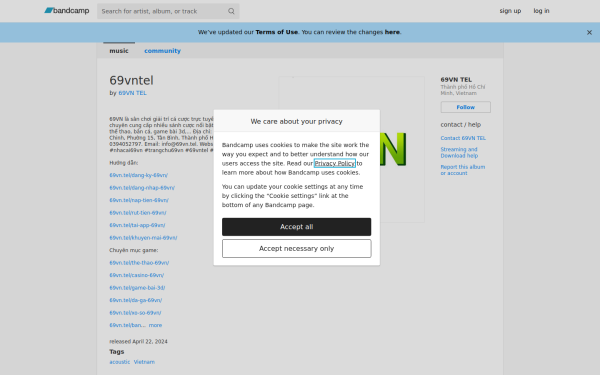The height and width of the screenshot is (375, 600).
Task: Click the 'released April 22, 2024' text
Action: point(139,341)
